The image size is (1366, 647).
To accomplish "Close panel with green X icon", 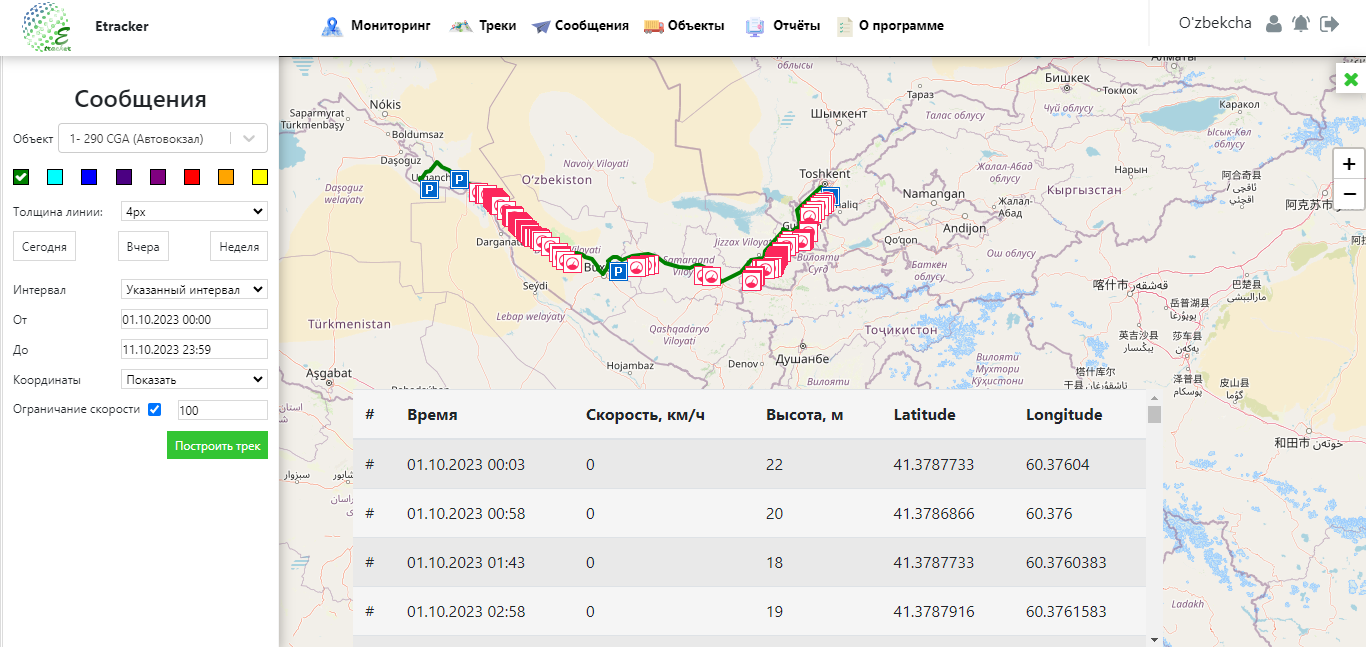I will 1351,79.
